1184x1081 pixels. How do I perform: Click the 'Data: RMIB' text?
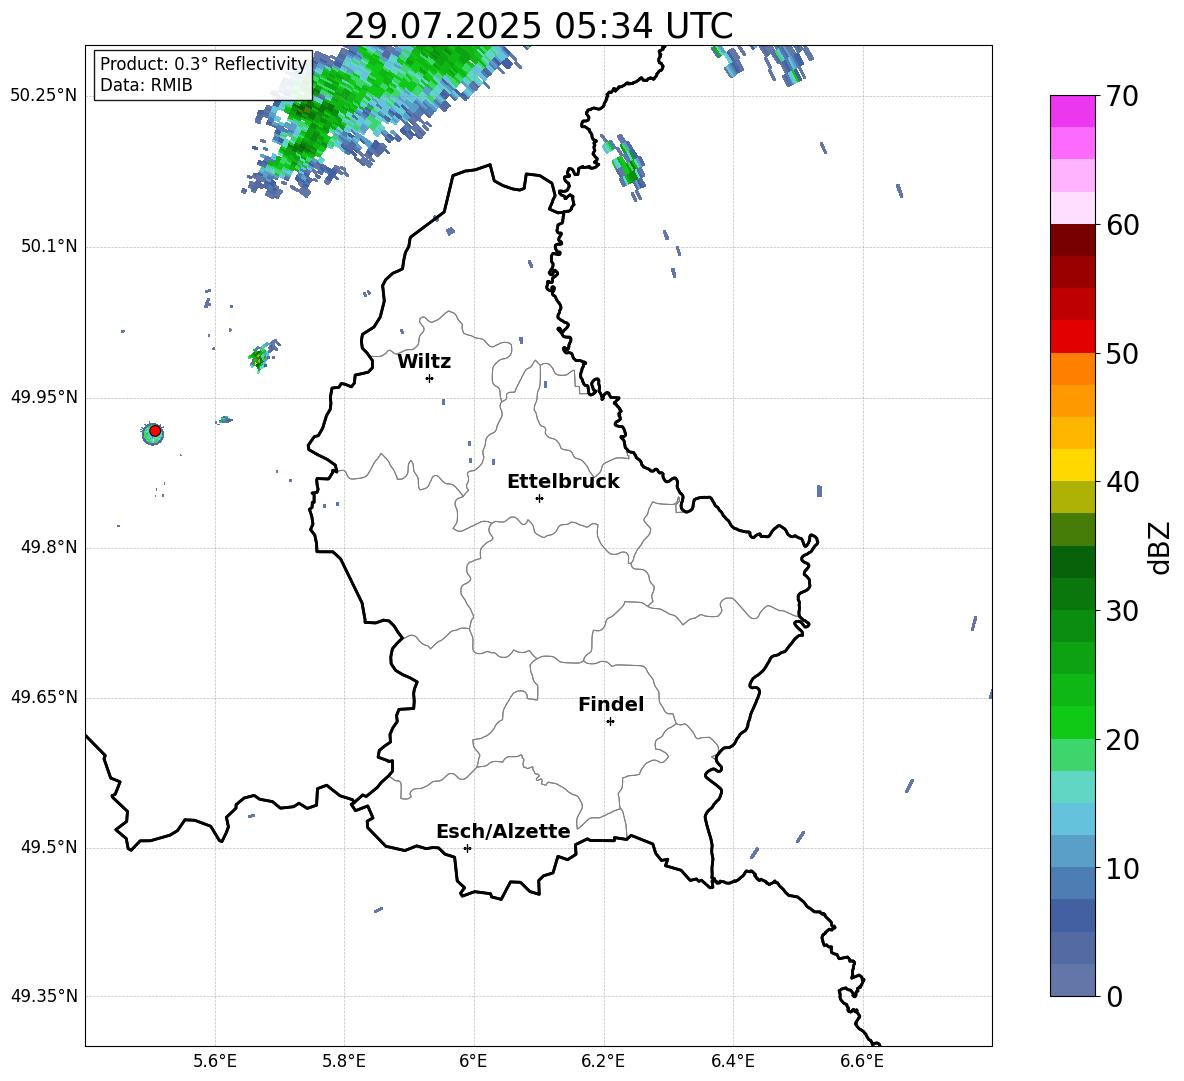[146, 85]
